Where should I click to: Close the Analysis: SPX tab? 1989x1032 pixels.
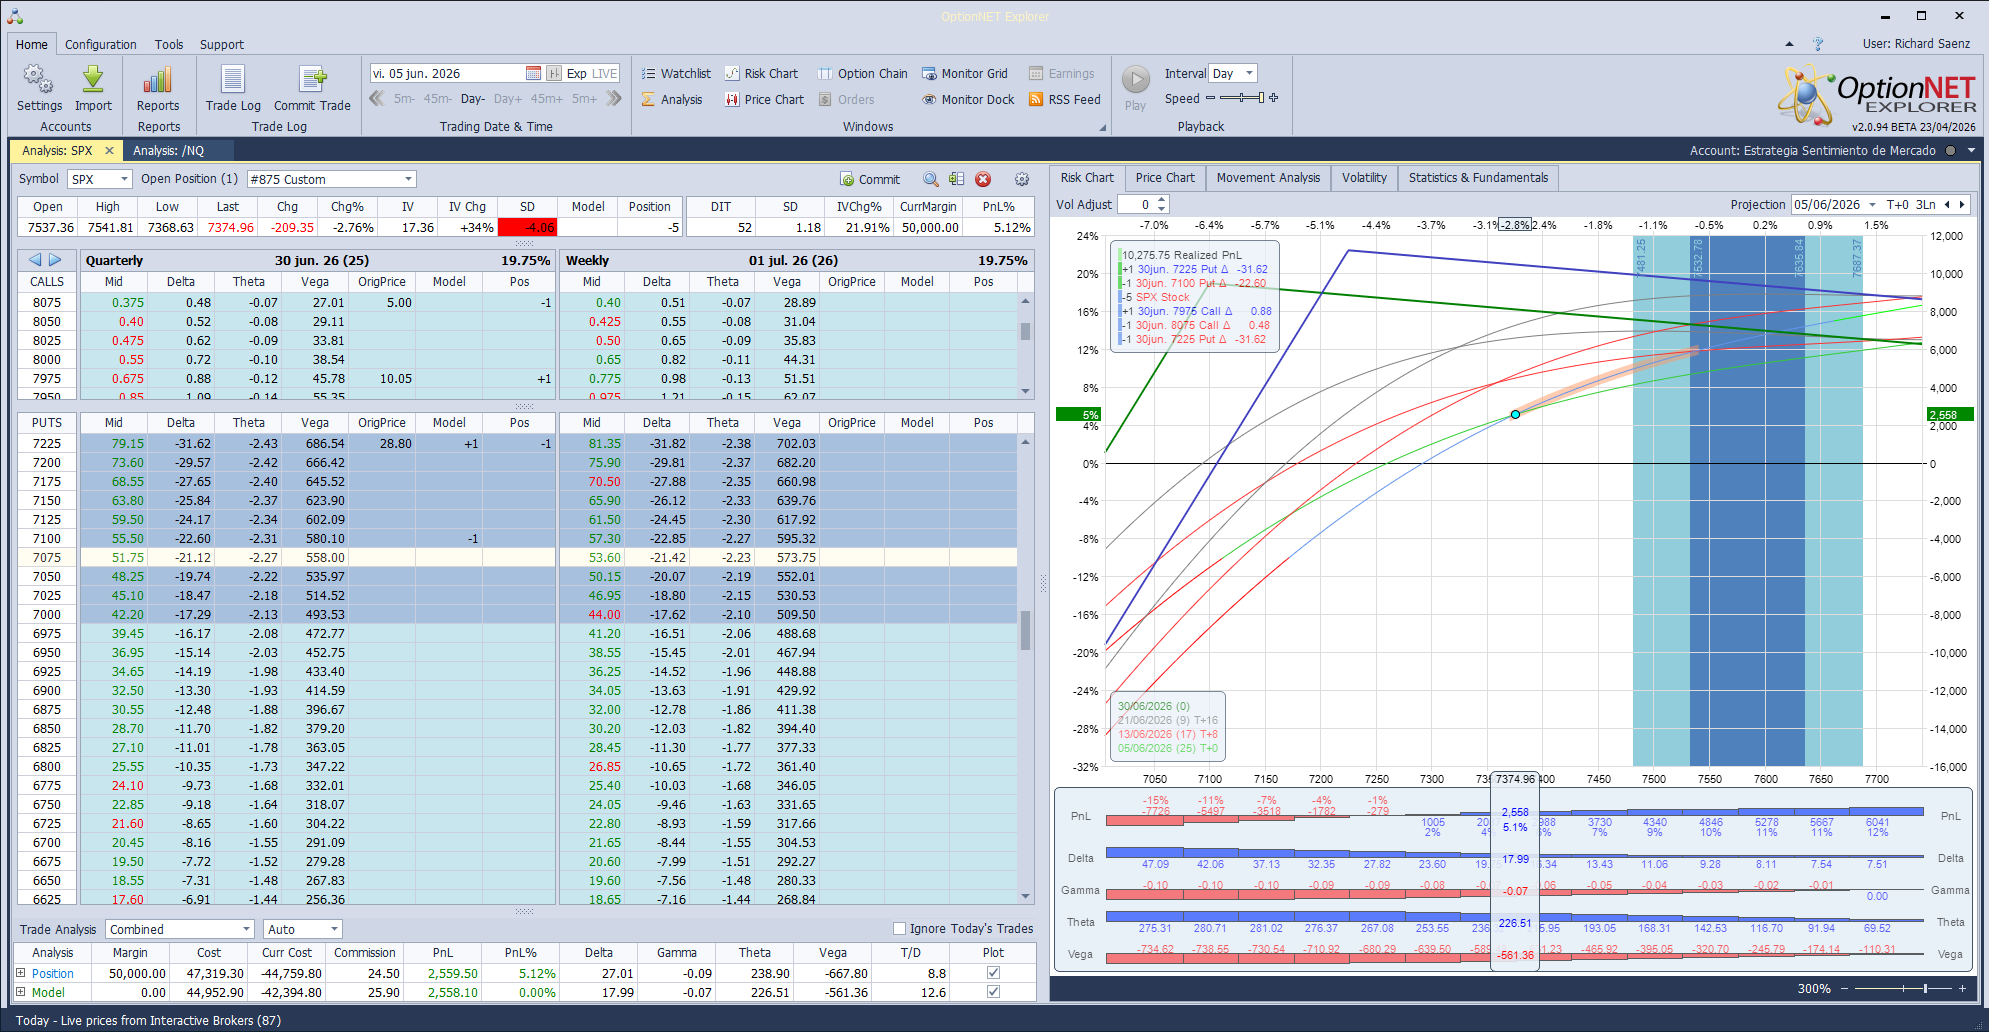[109, 150]
